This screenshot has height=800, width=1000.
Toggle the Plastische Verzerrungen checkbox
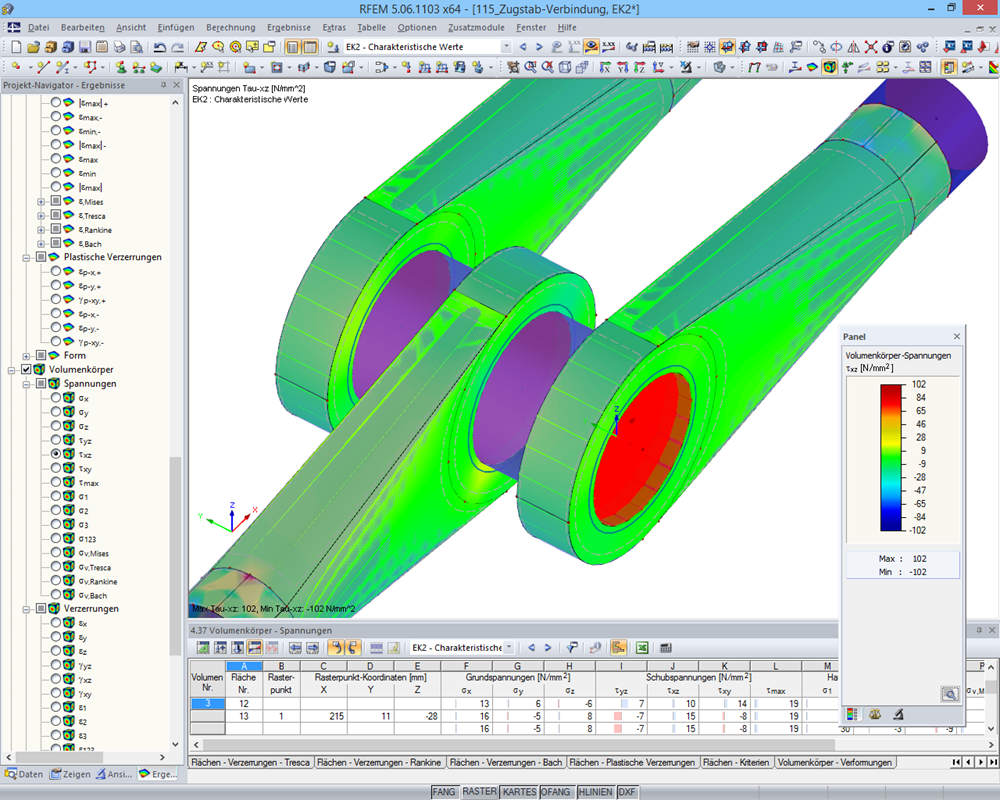[41, 256]
